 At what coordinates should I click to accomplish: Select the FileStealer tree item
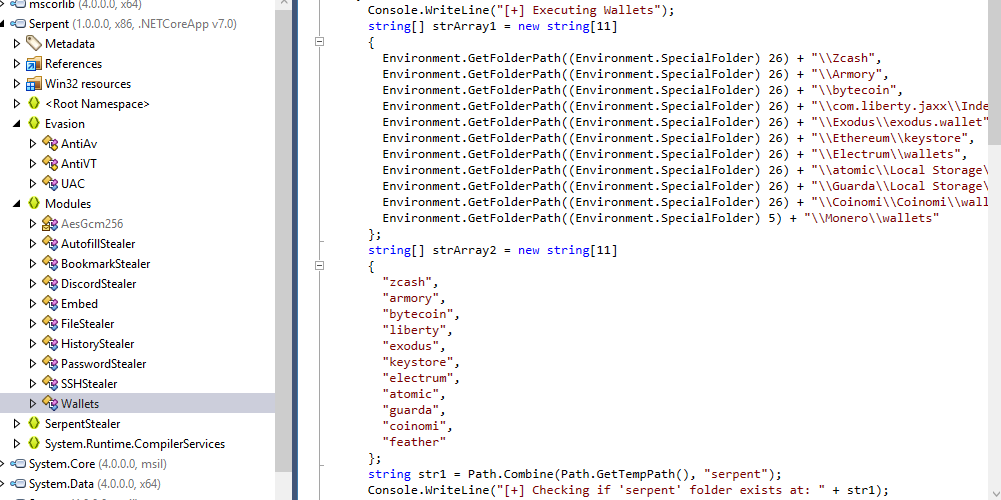tap(87, 324)
